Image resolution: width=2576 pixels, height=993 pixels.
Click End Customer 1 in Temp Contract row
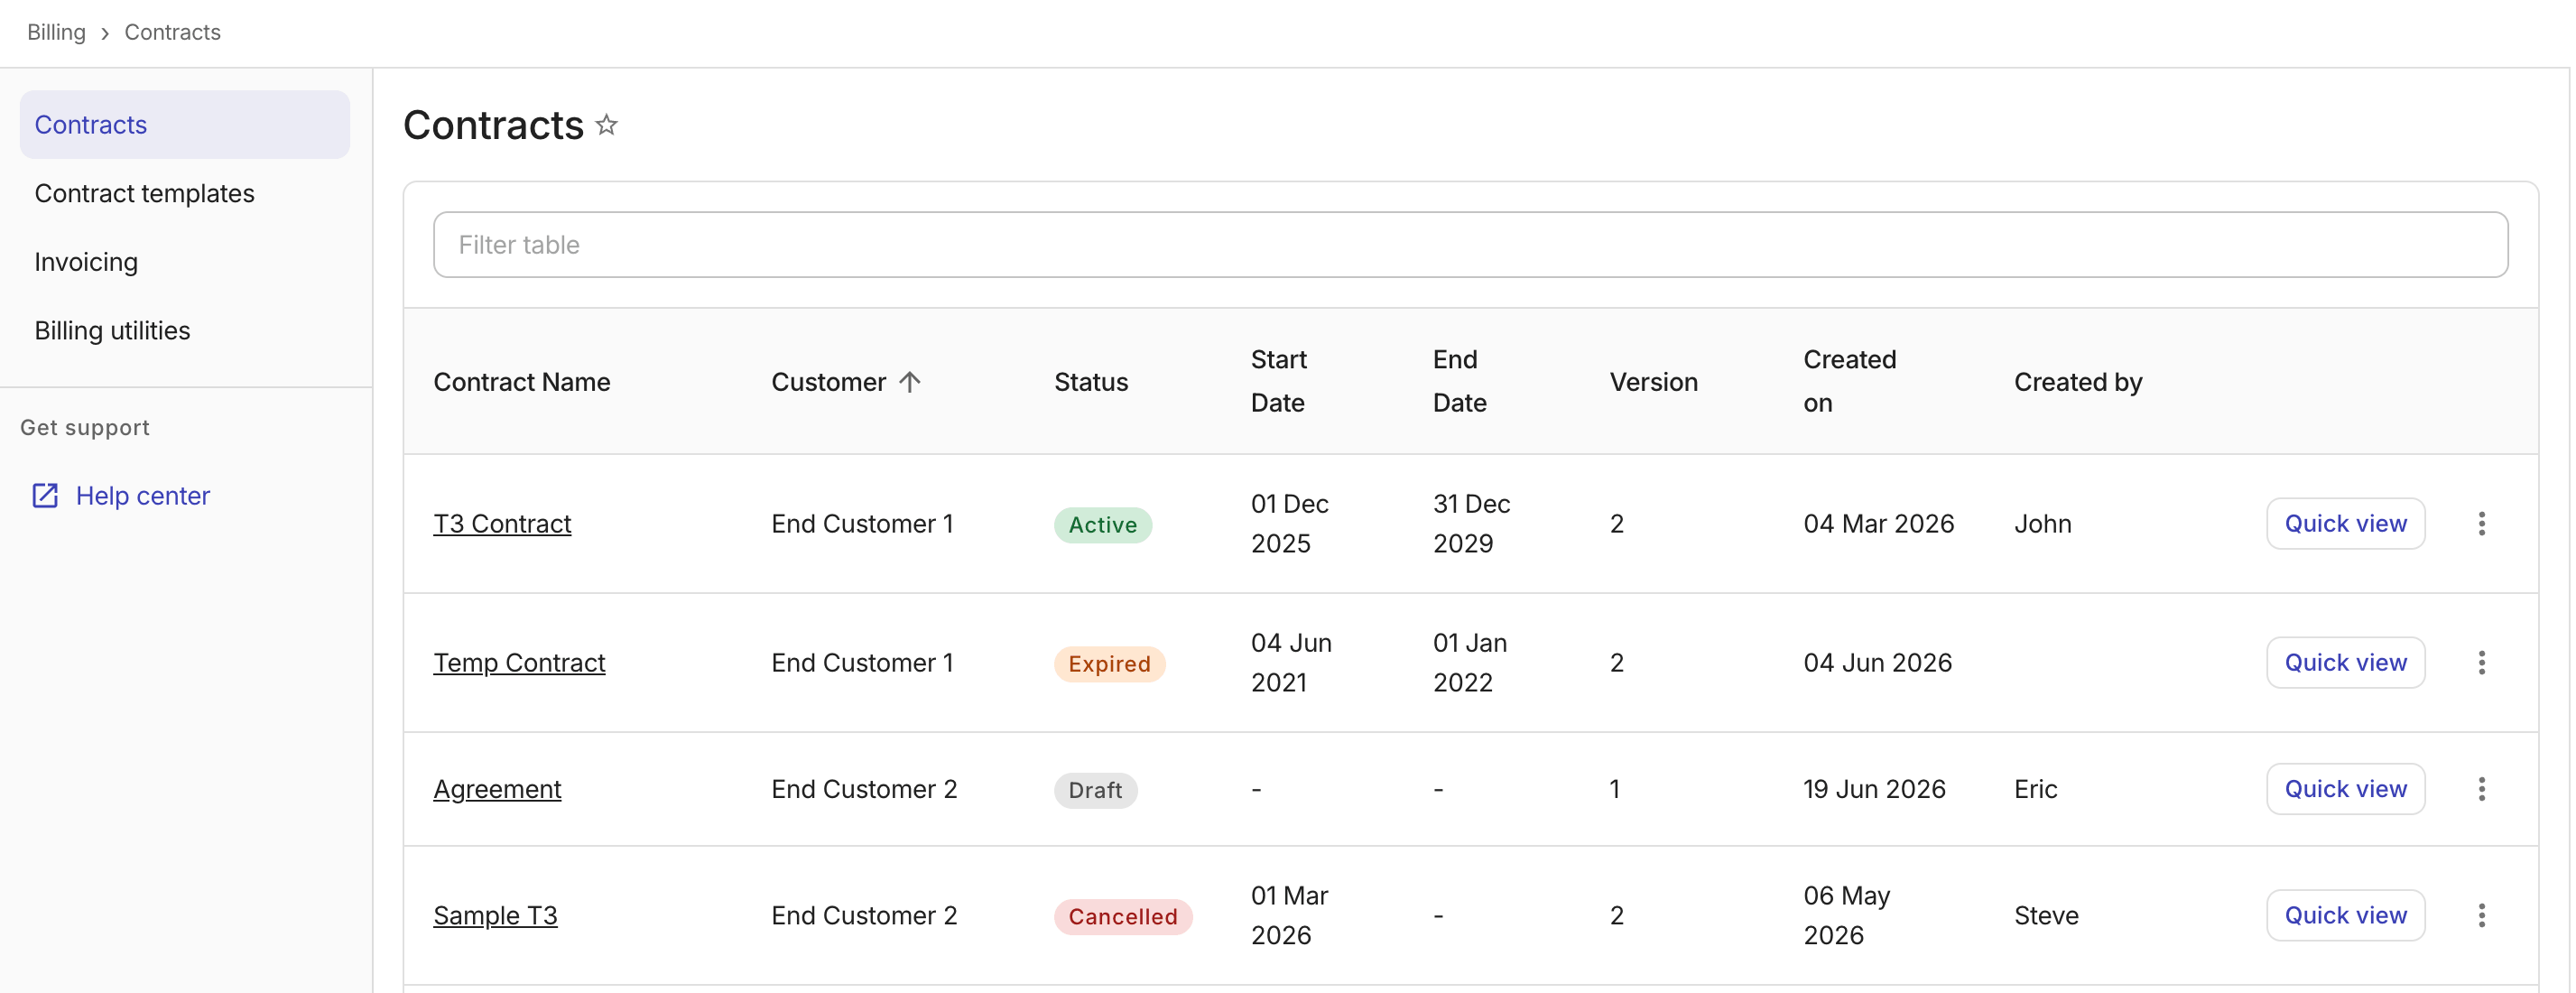(x=862, y=663)
